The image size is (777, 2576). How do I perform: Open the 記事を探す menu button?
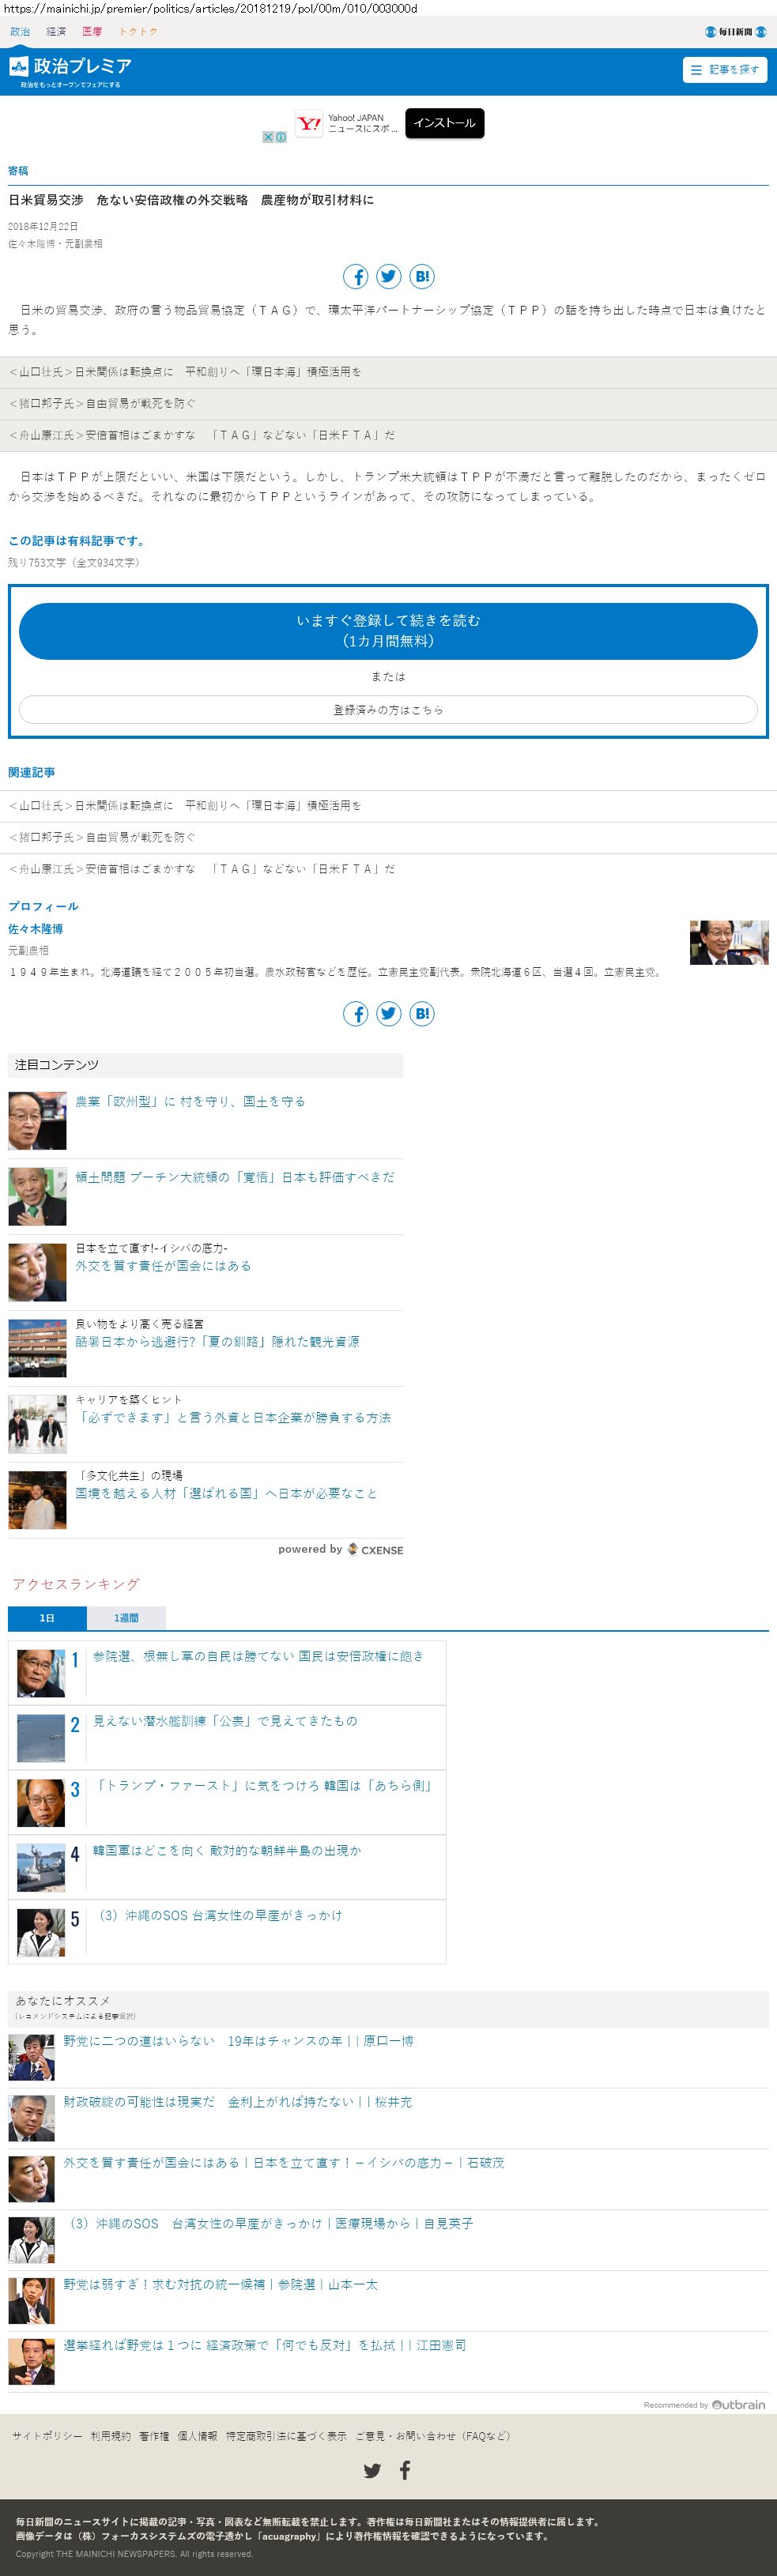click(x=725, y=70)
